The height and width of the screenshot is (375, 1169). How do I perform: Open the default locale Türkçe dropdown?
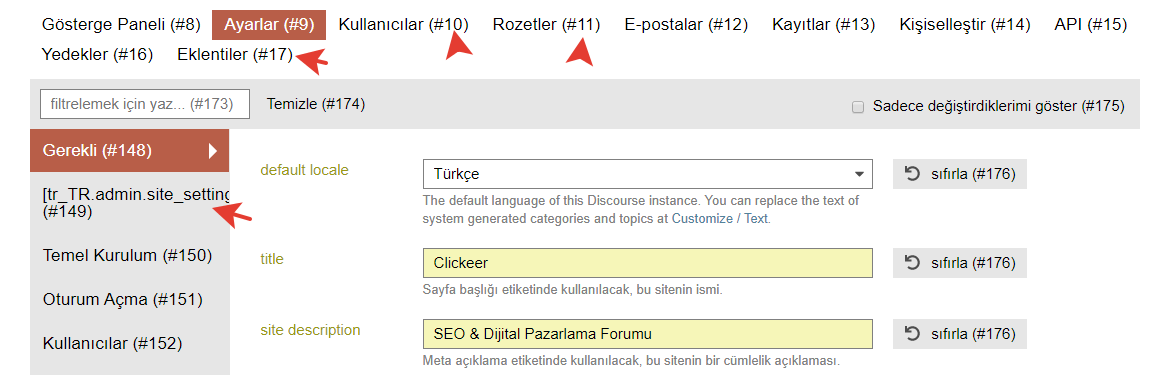tap(647, 174)
